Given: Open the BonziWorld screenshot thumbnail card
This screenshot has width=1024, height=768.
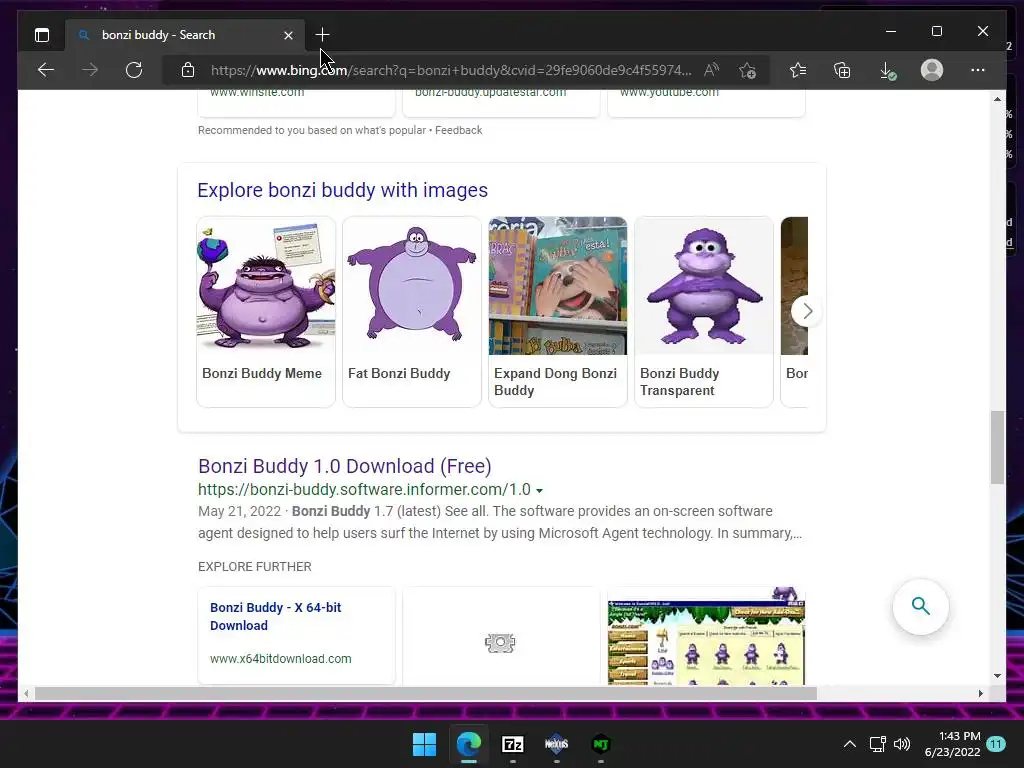Looking at the screenshot, I should tap(706, 636).
